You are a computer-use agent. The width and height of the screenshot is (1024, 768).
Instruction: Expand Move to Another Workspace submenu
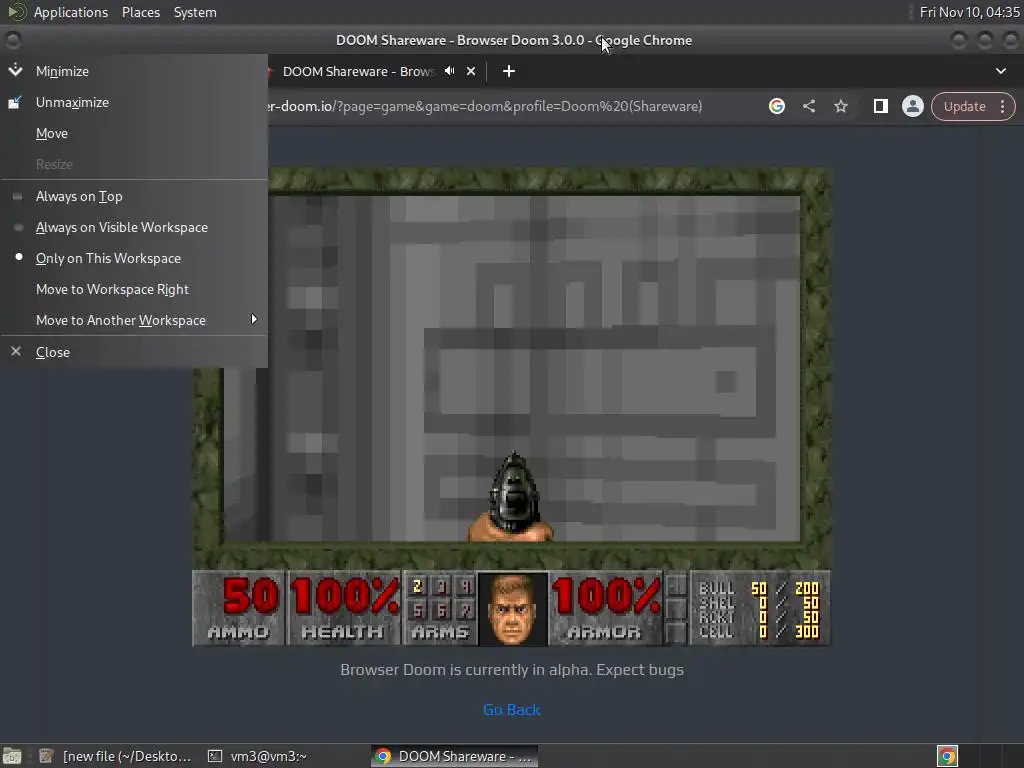[x=134, y=320]
